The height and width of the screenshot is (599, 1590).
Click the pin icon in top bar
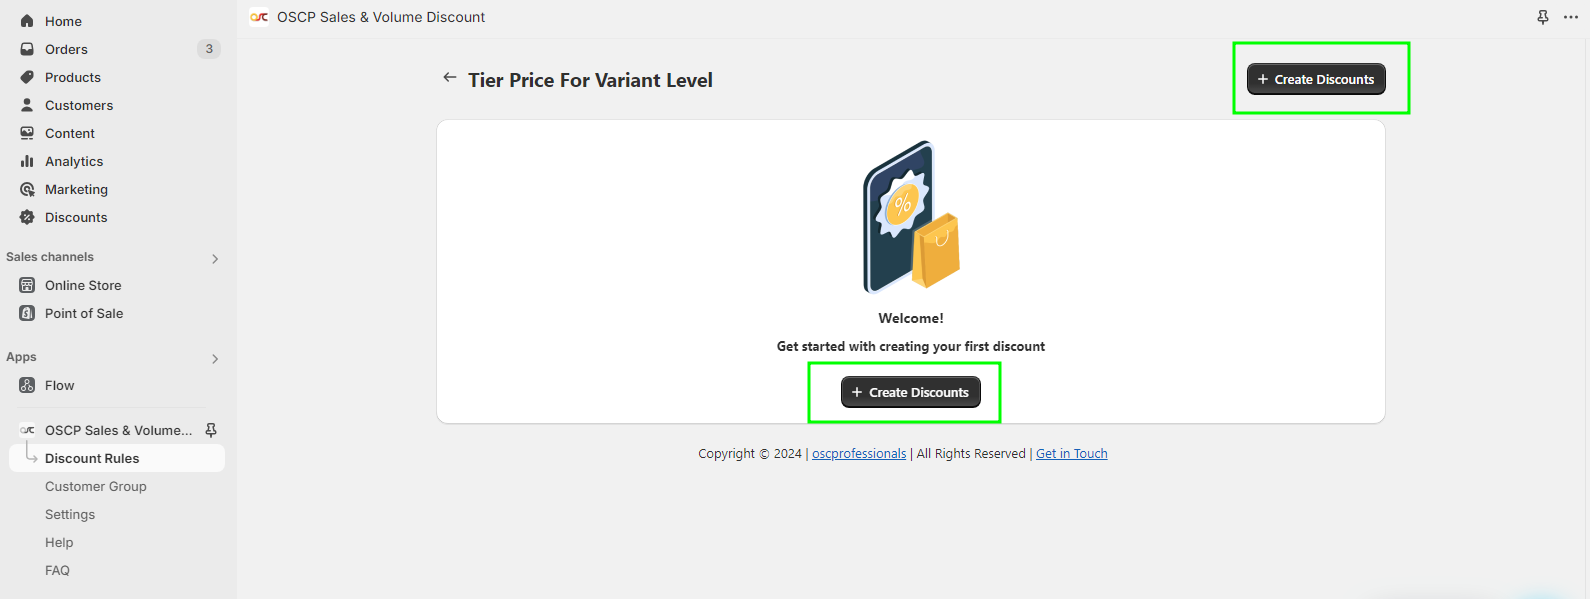[x=1543, y=17]
